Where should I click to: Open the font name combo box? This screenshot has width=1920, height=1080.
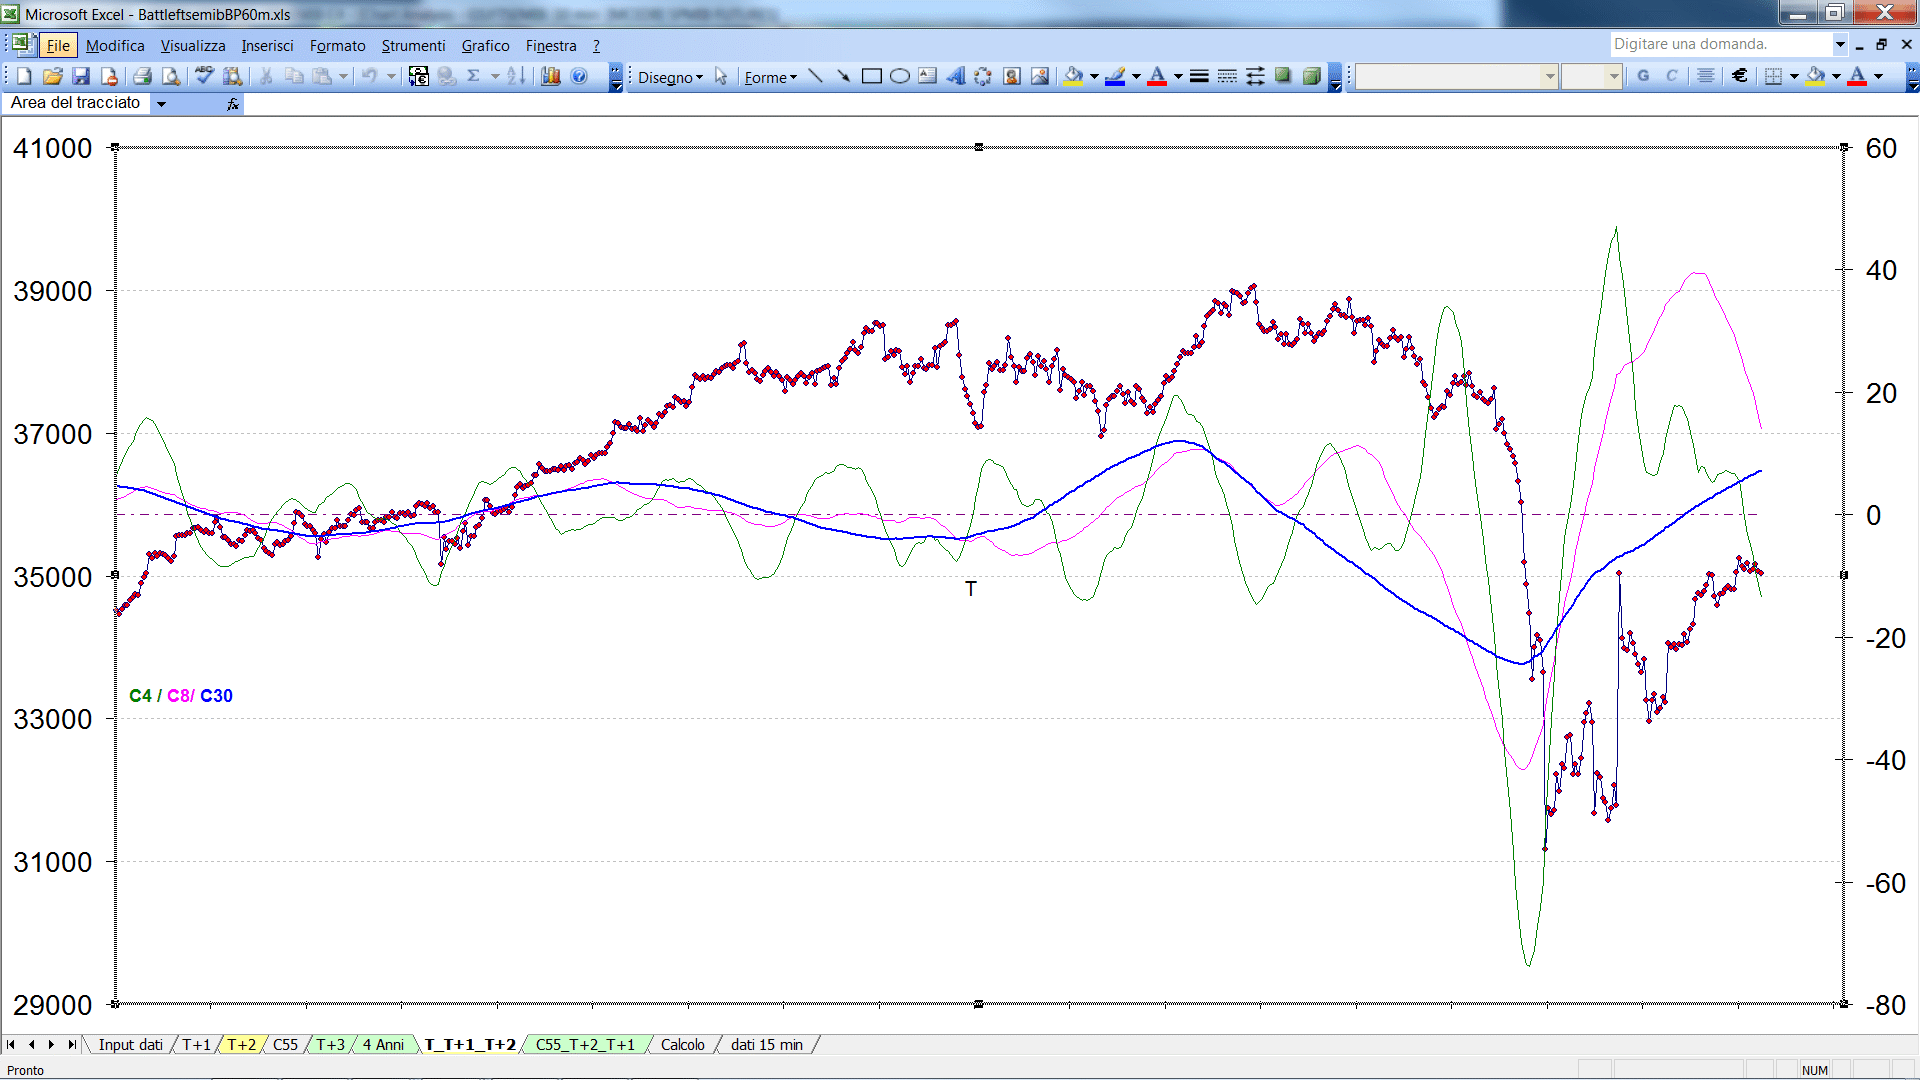[1457, 76]
